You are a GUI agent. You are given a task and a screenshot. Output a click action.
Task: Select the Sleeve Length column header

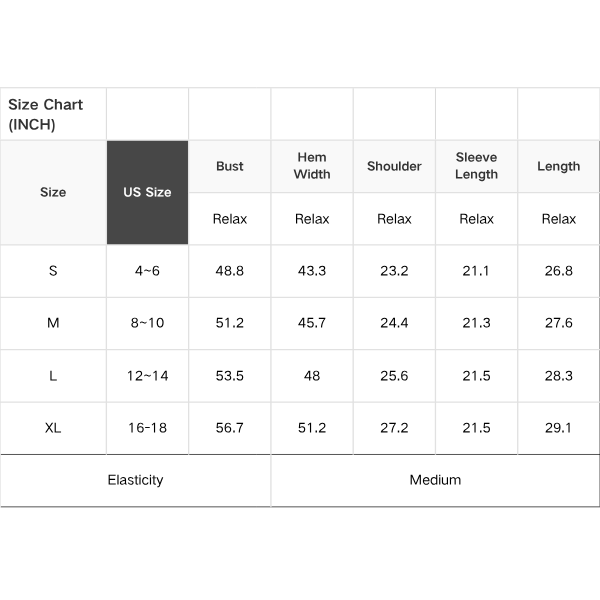click(x=476, y=166)
